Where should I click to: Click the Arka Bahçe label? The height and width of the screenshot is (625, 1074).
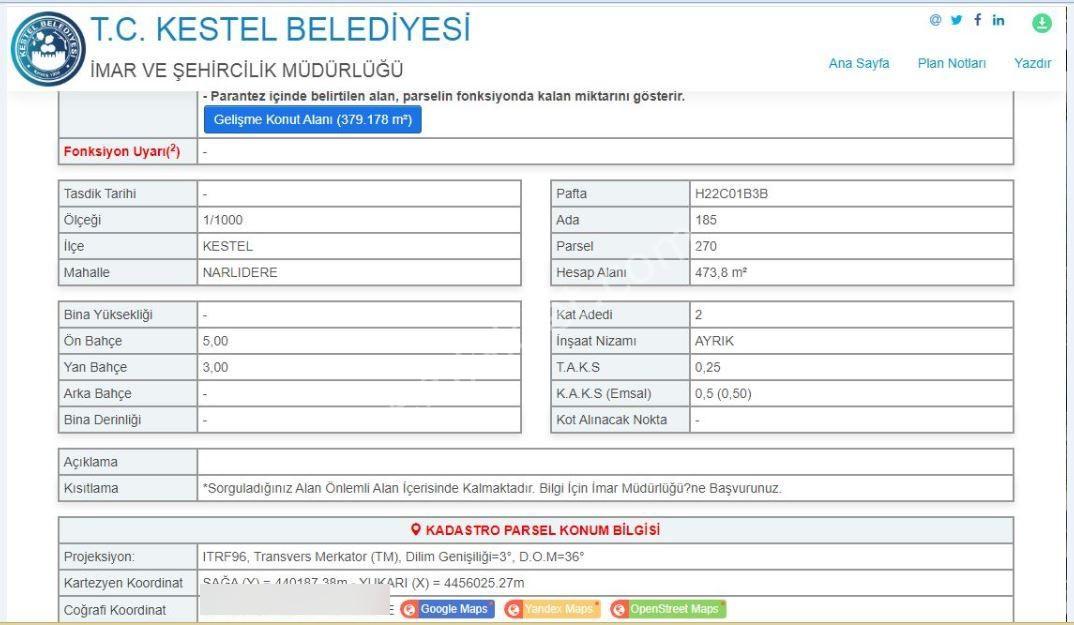pyautogui.click(x=97, y=393)
